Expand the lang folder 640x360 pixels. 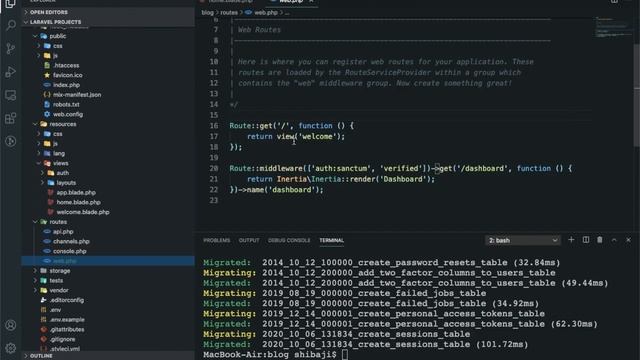(59, 153)
